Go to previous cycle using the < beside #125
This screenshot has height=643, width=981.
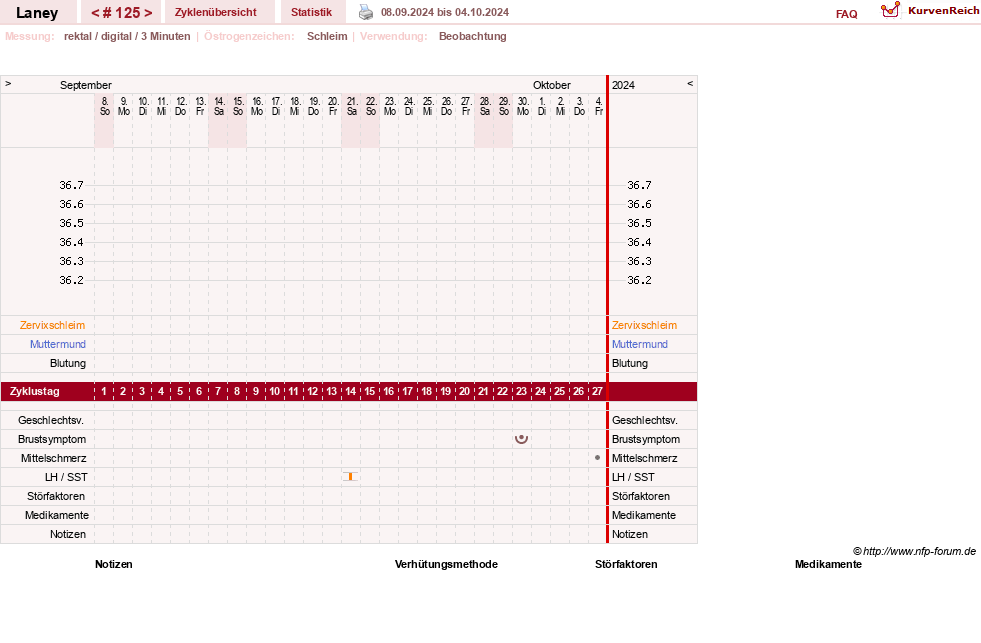[95, 13]
